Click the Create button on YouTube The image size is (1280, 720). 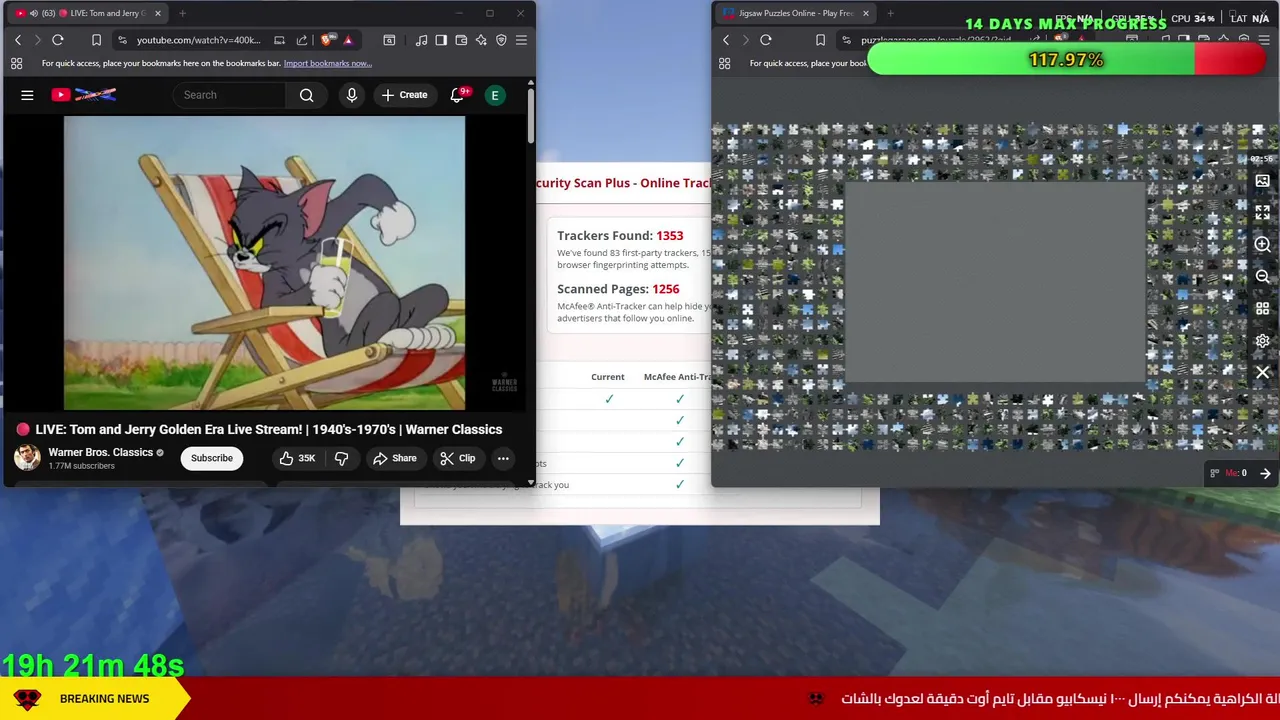pos(404,95)
